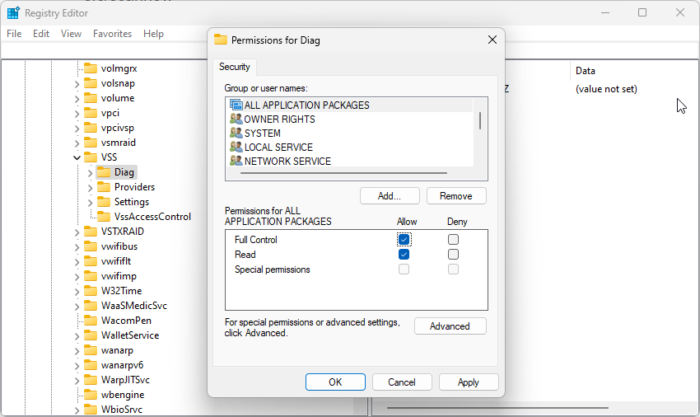Open the Favorites menu
This screenshot has height=417, width=700.
tap(112, 33)
